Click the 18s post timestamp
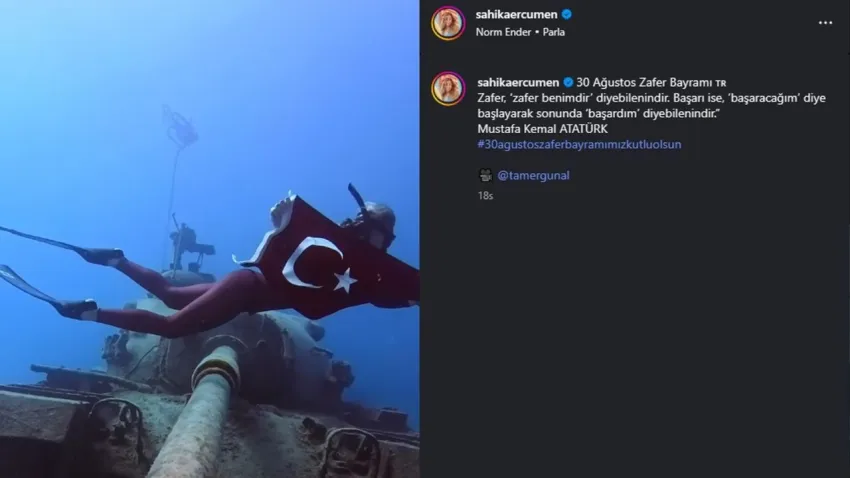Screen dimensions: 850x478 (x=485, y=196)
